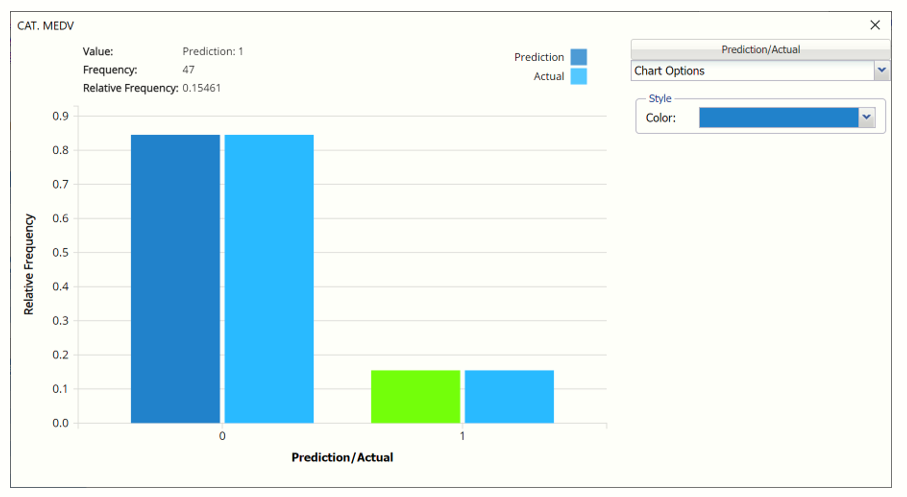907x497 pixels.
Task: Expand the Chart Options dropdown arrow
Action: [881, 71]
